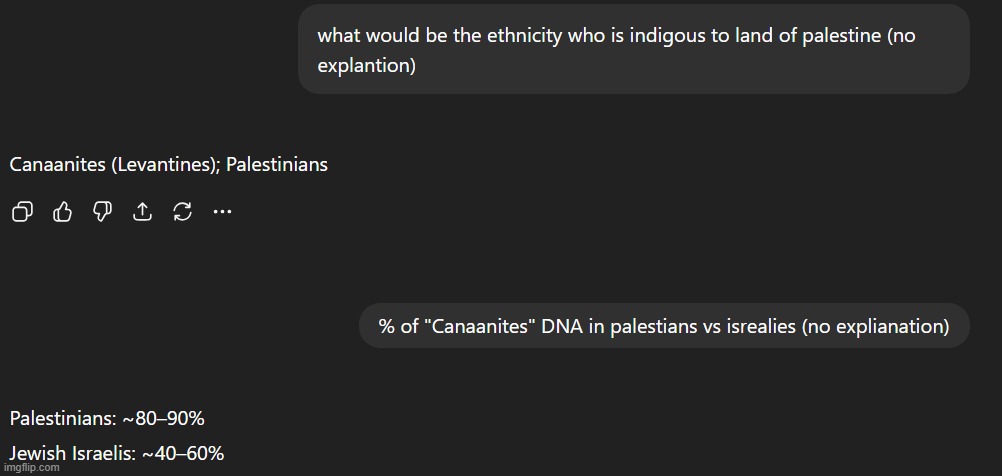This screenshot has width=1002, height=476.
Task: Select the DNA percentage question bubble
Action: (664, 326)
